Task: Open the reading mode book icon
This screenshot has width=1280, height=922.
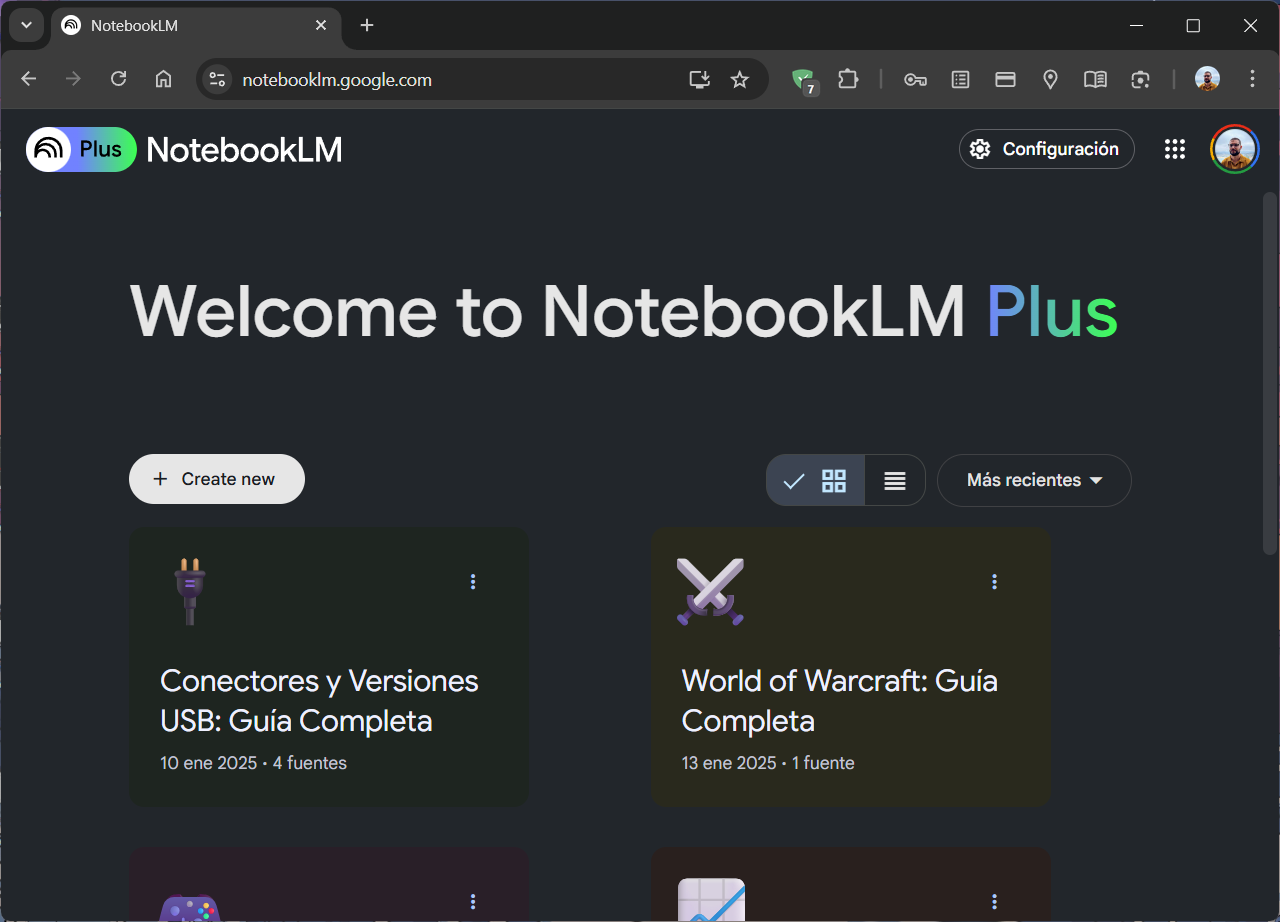Action: (x=1095, y=79)
